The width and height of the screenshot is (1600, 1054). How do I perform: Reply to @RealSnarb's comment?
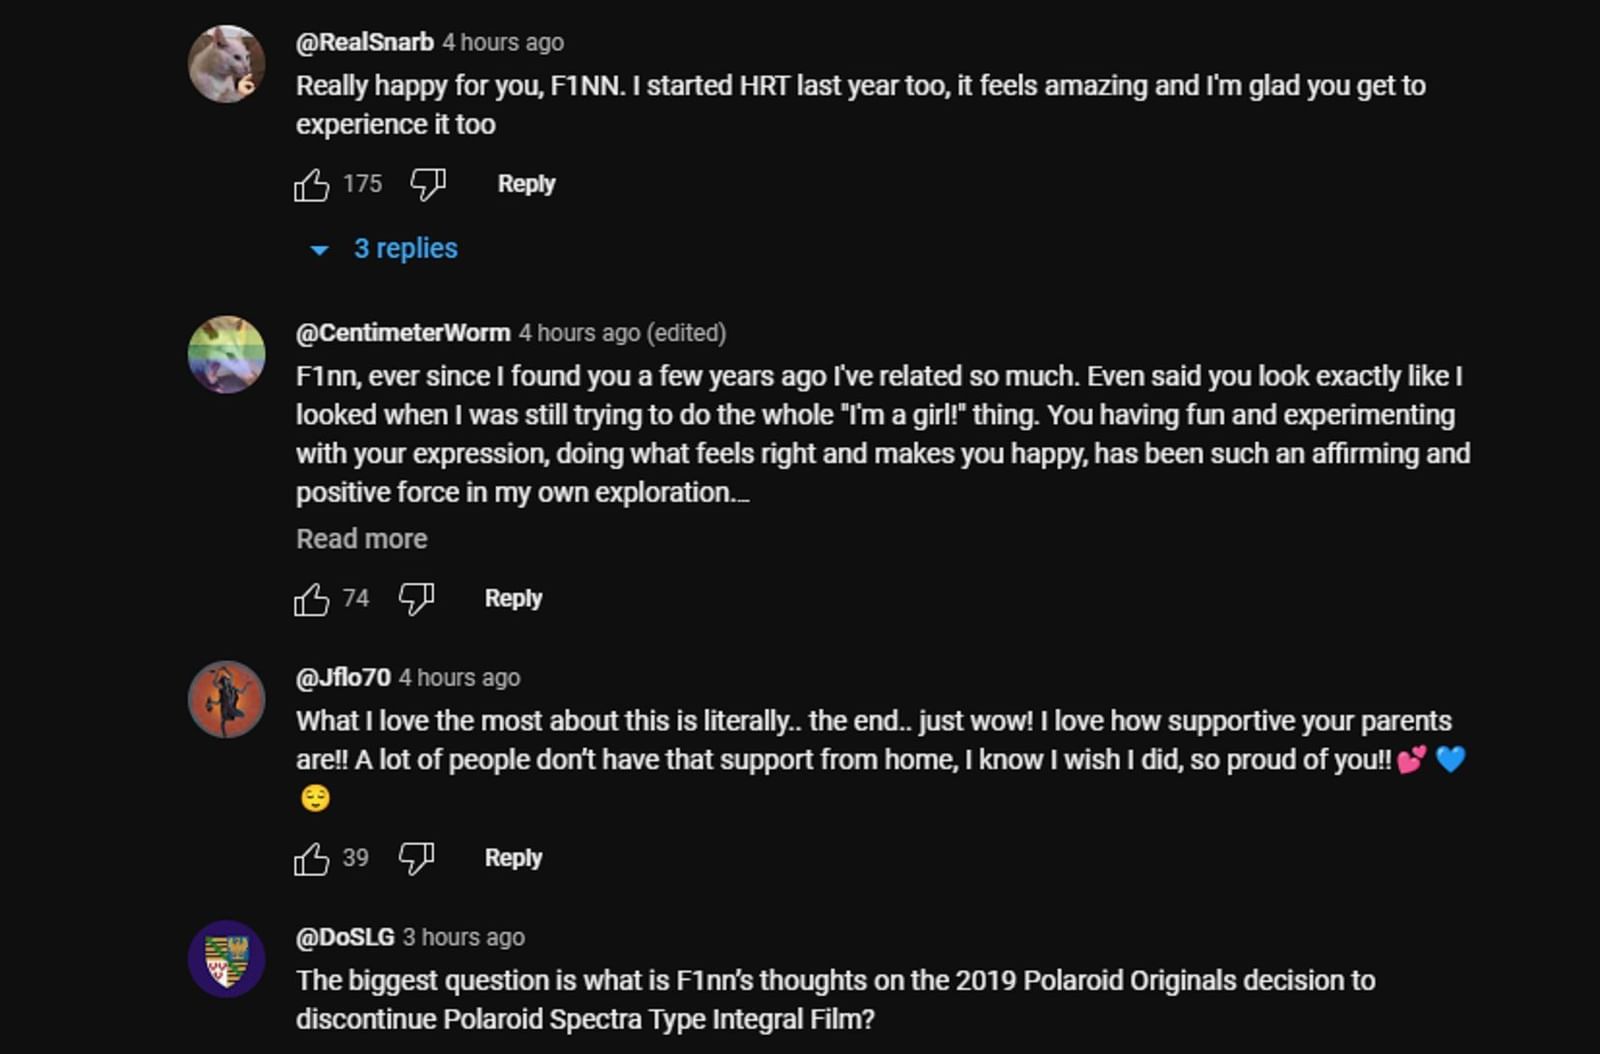click(x=525, y=183)
